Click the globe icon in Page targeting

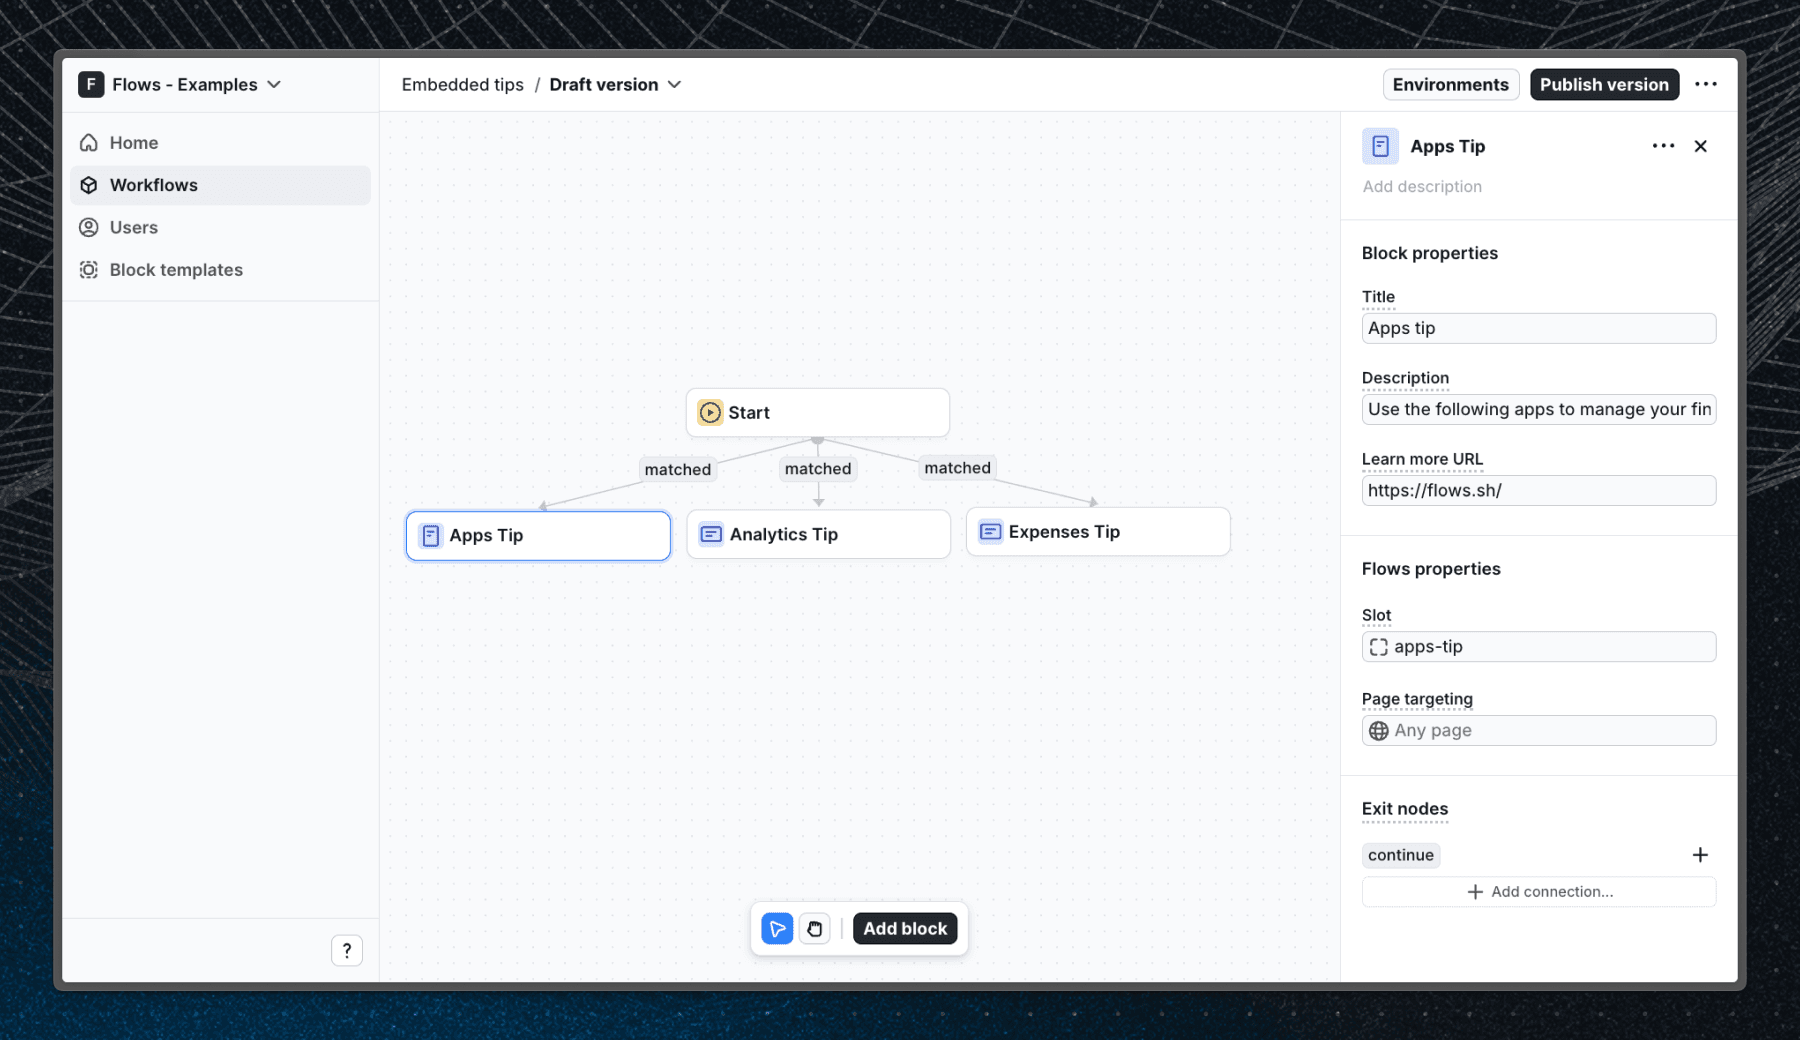point(1378,730)
